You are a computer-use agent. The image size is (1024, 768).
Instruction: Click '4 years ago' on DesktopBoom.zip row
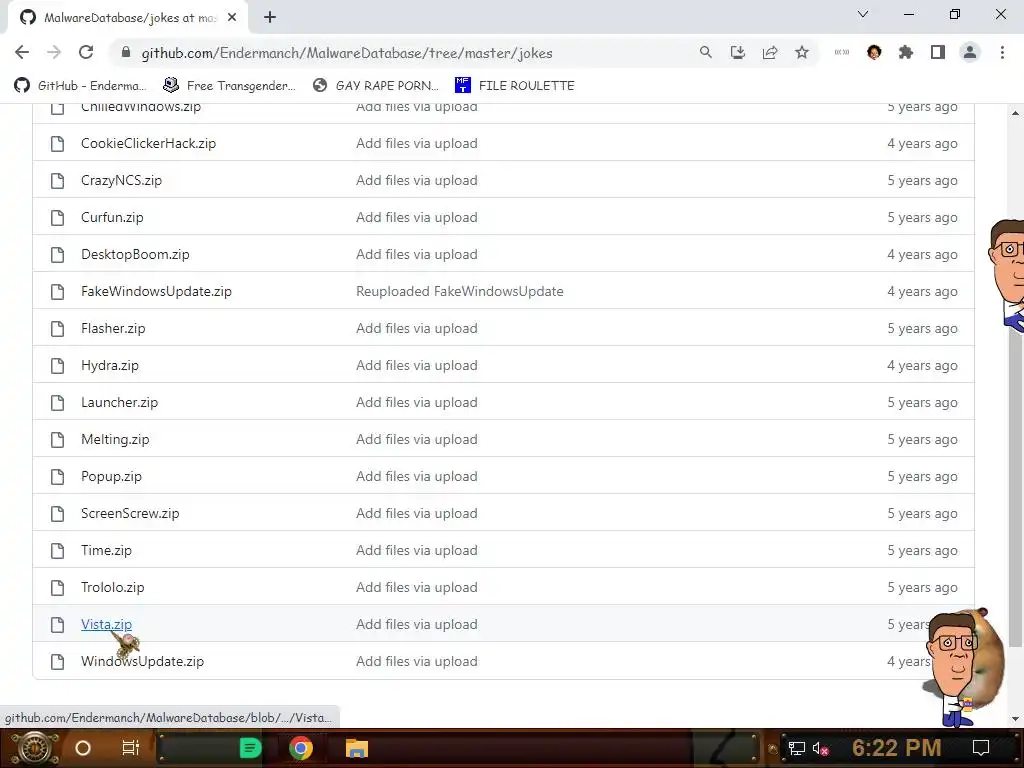coord(922,255)
